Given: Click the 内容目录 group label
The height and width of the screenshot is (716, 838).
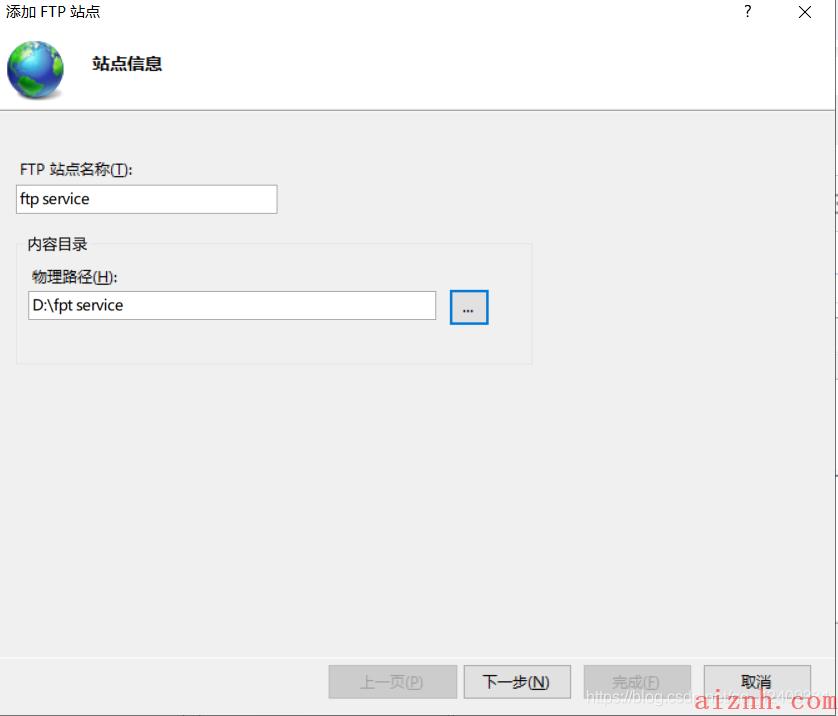Looking at the screenshot, I should click(57, 244).
